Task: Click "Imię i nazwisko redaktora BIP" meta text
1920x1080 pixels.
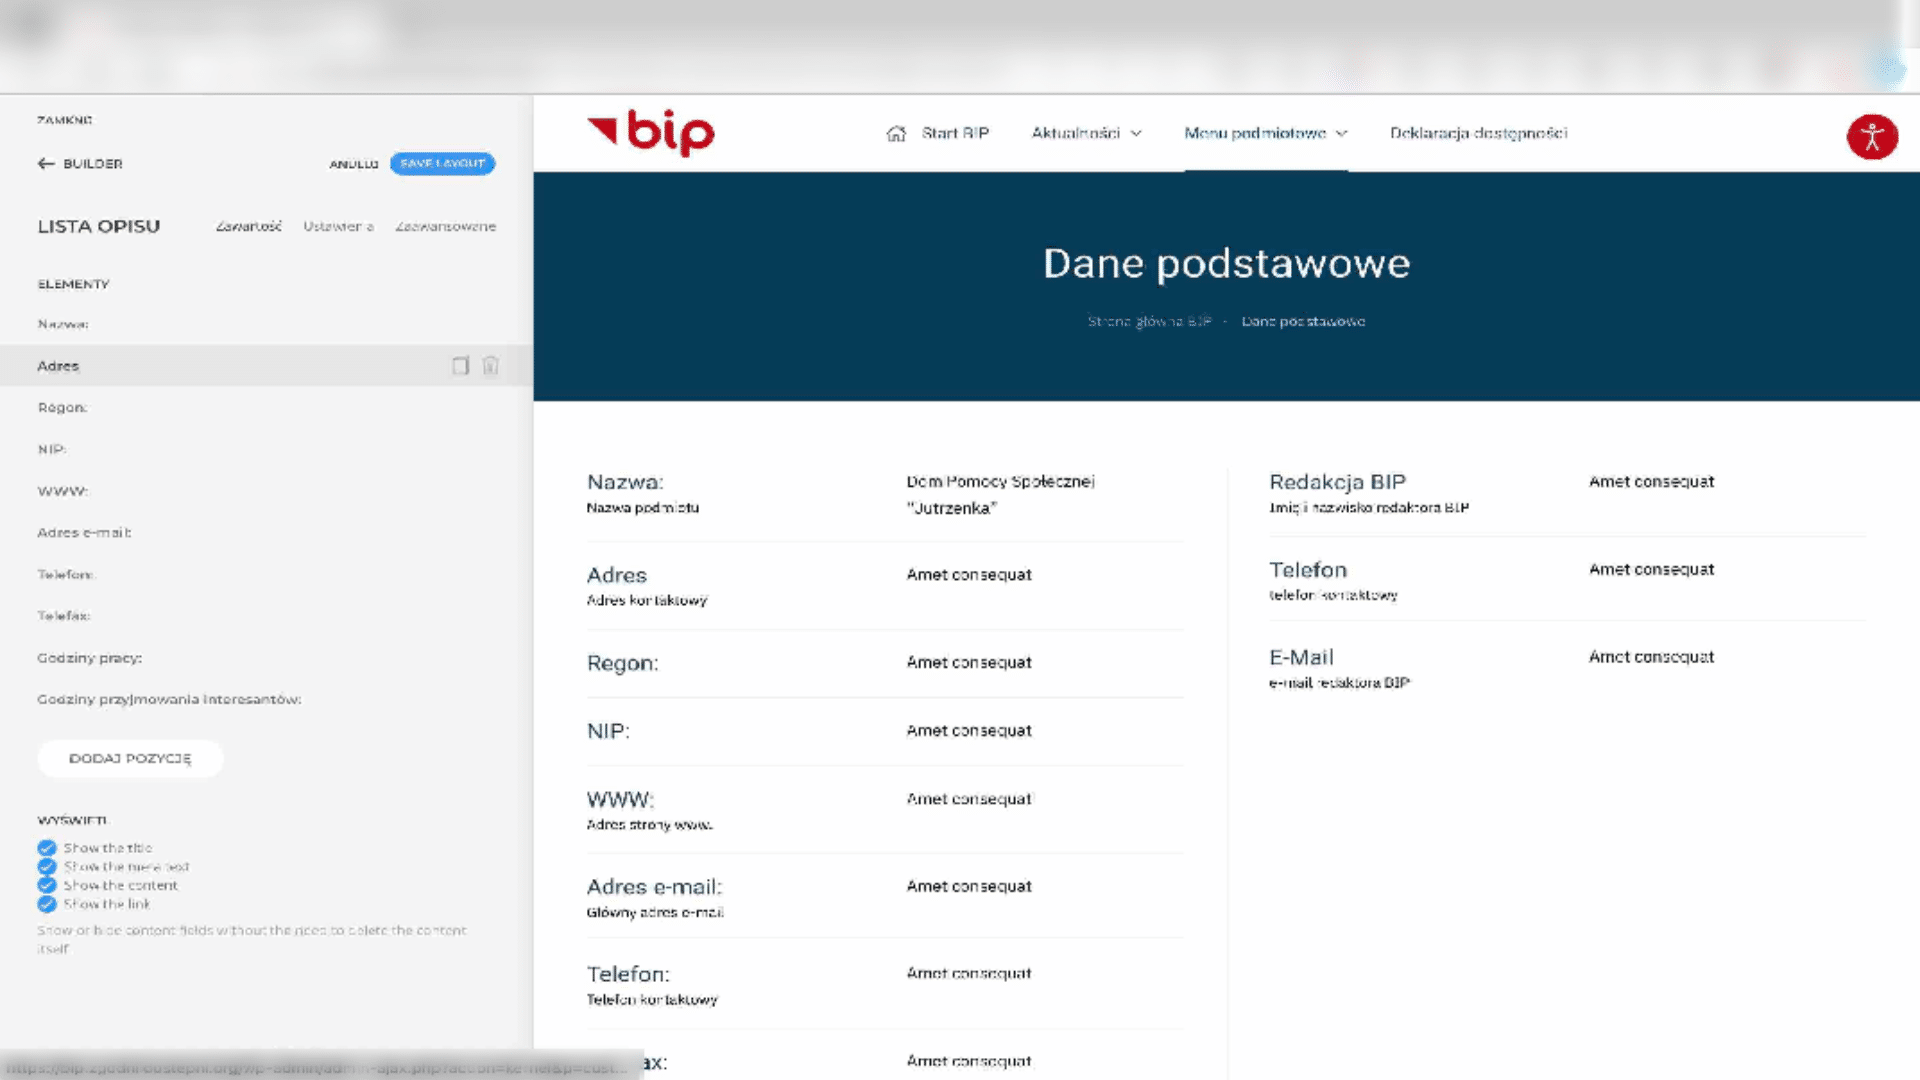Action: 1369,508
